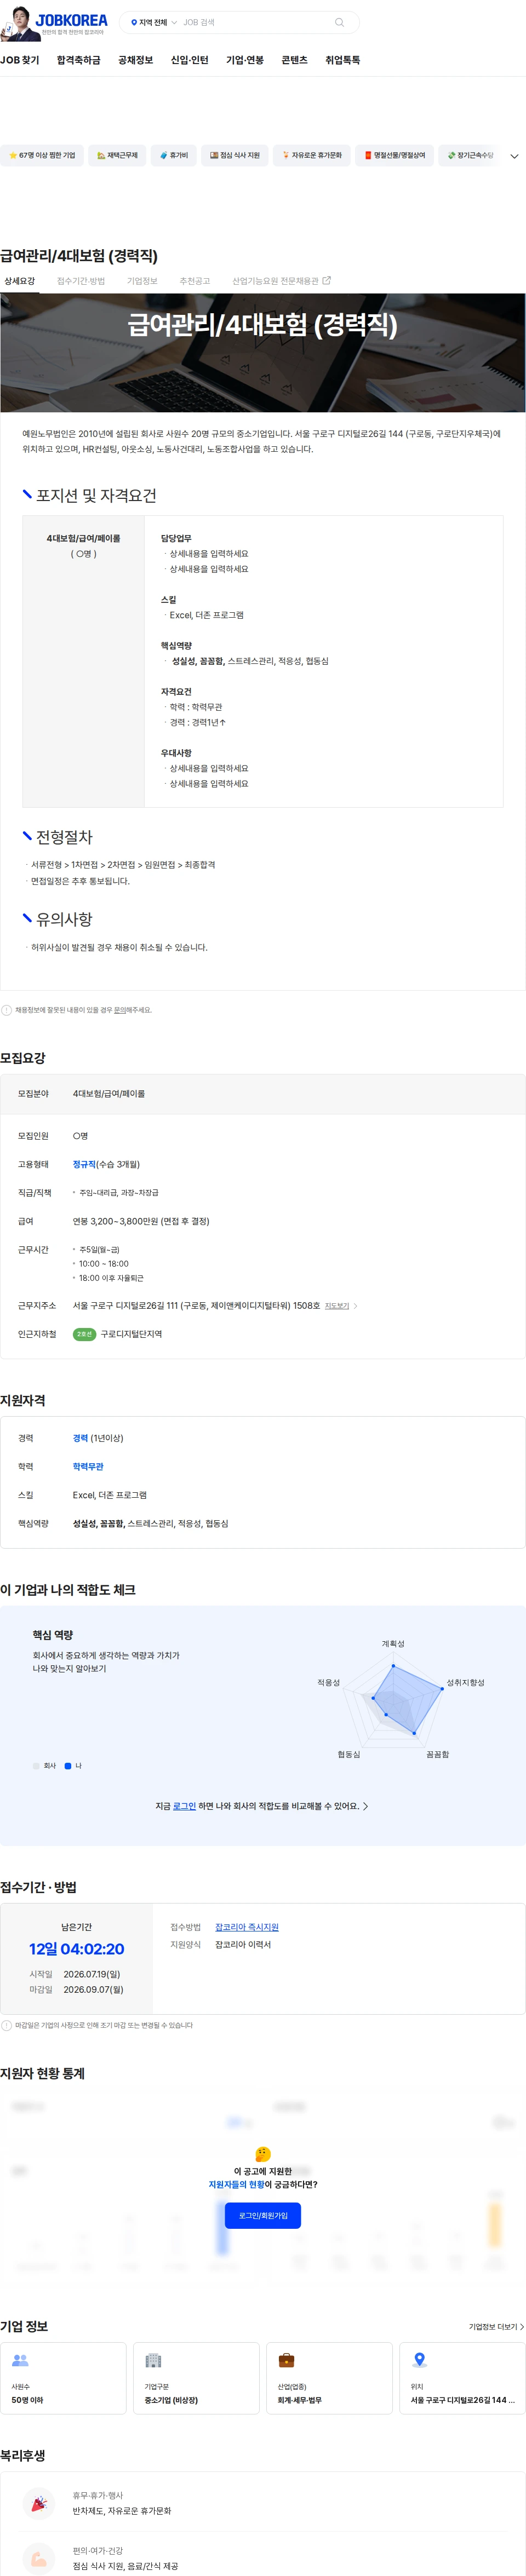Screen dimensions: 526x2576
Task: Select the 장기근속수당 chip
Action: [x=470, y=155]
